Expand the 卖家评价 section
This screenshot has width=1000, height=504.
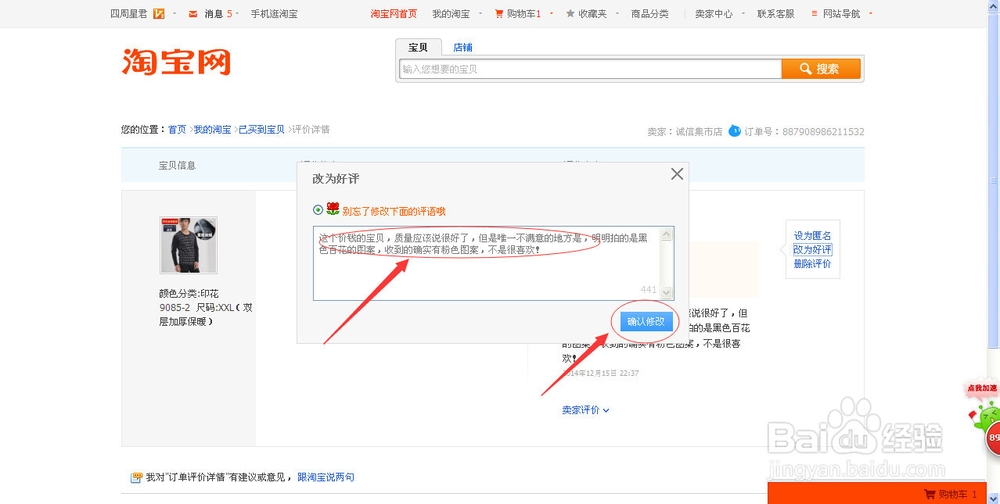pos(585,410)
